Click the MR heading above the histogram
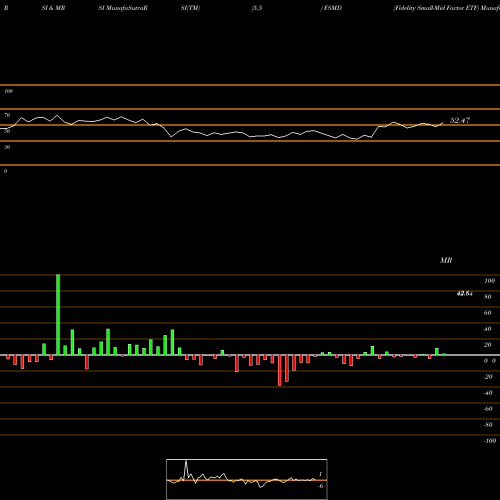This screenshot has width=500, height=500. 446,260
